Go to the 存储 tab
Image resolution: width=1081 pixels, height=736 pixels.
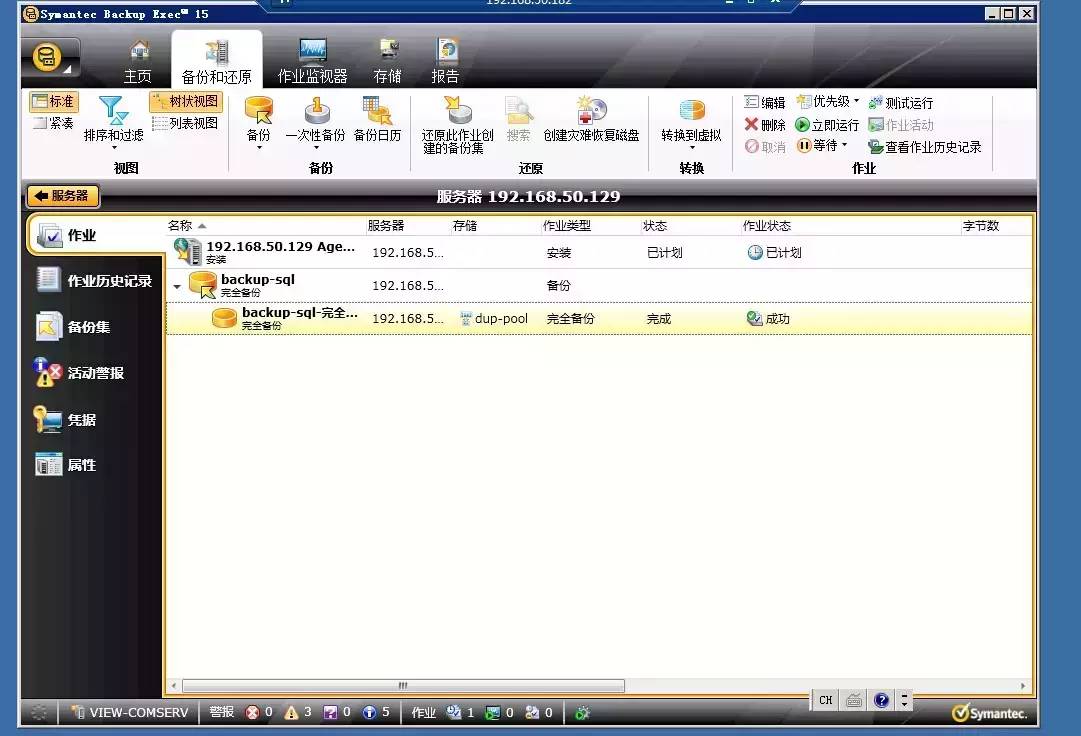(387, 62)
